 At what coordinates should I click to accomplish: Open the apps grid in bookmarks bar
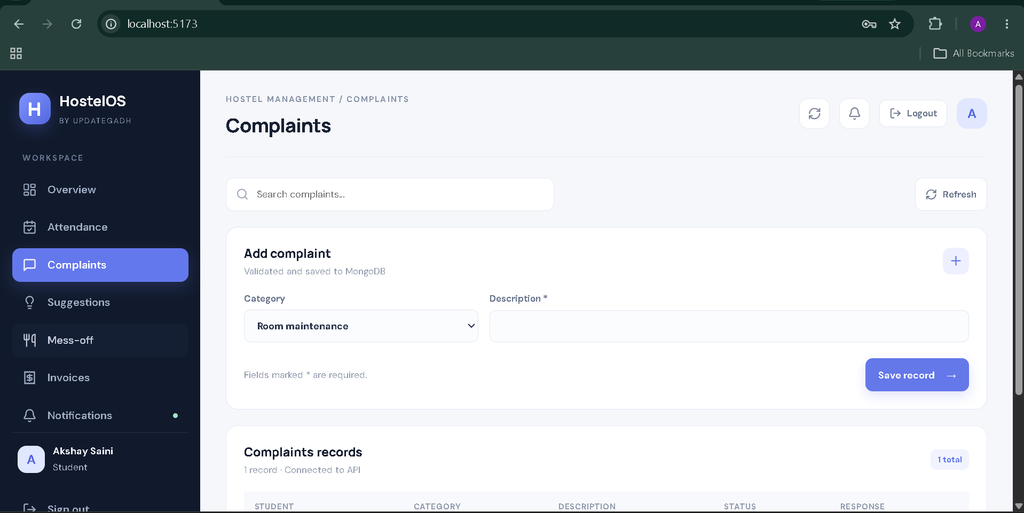16,54
